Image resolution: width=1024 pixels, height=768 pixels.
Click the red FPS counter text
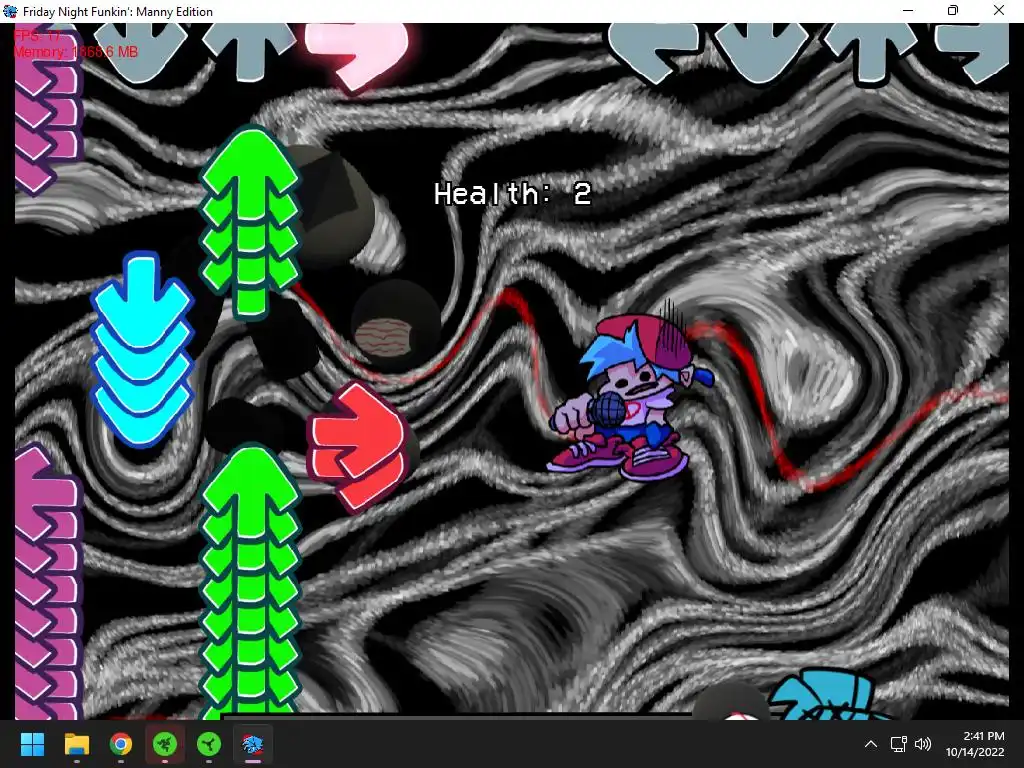click(x=37, y=35)
